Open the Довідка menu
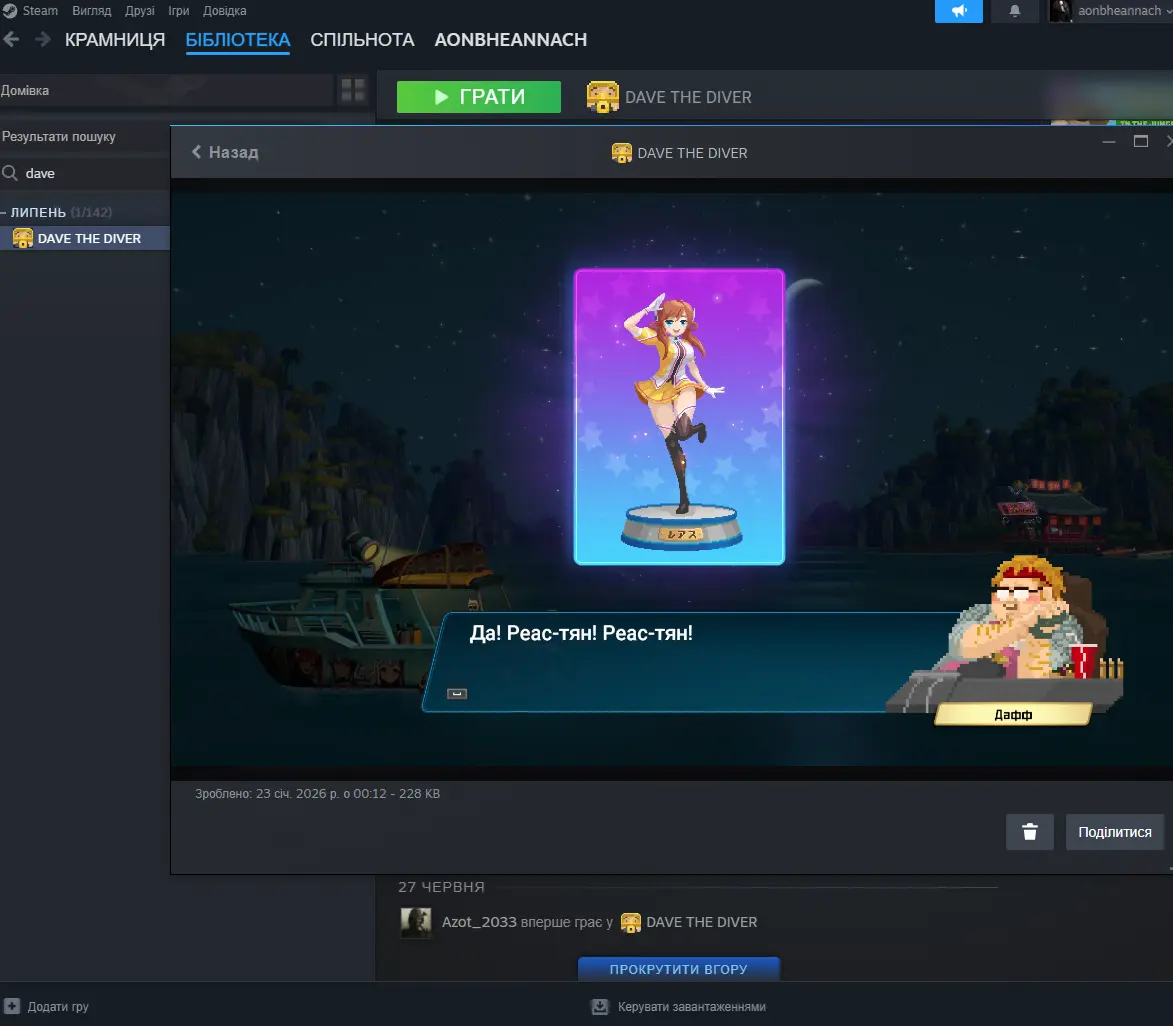 click(x=224, y=10)
